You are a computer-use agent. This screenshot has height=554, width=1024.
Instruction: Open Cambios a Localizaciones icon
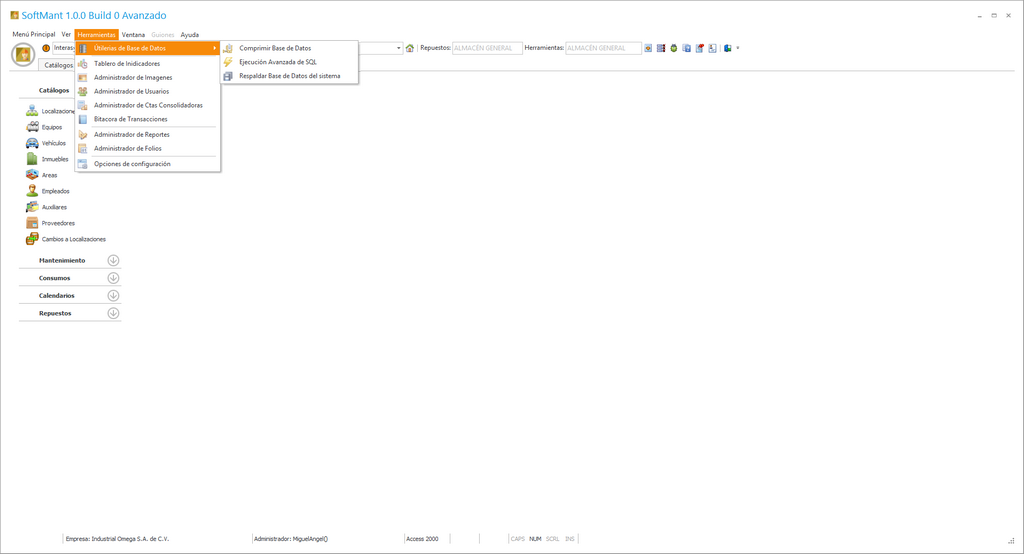click(32, 239)
